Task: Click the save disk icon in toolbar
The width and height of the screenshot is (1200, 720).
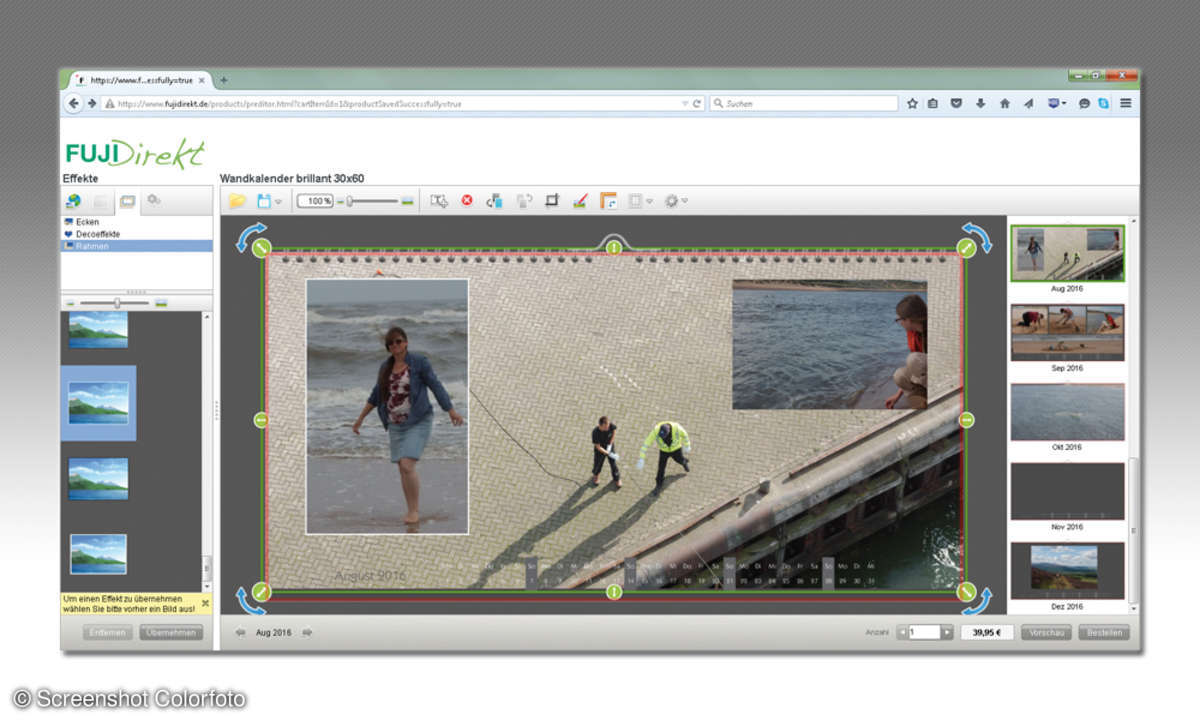Action: pos(264,201)
